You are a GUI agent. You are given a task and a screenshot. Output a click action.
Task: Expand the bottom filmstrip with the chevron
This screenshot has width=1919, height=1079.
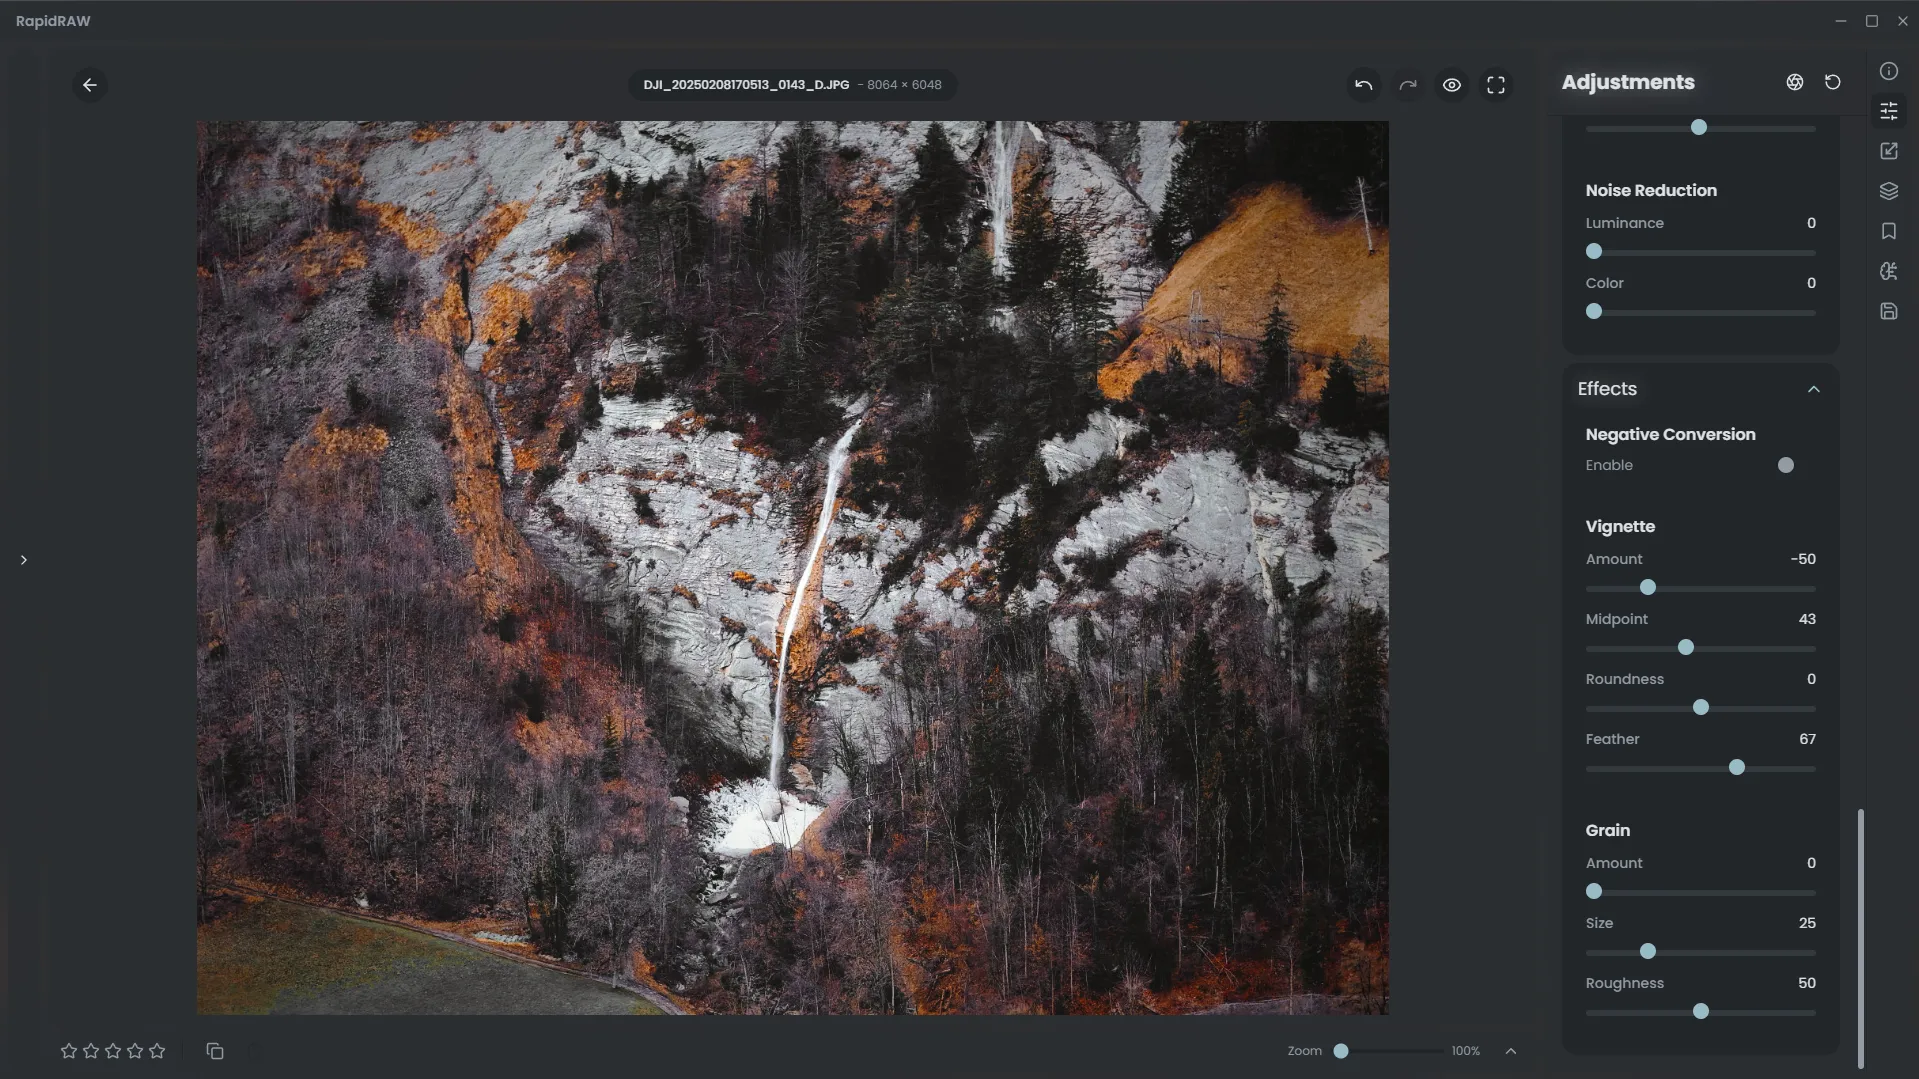tap(1510, 1050)
